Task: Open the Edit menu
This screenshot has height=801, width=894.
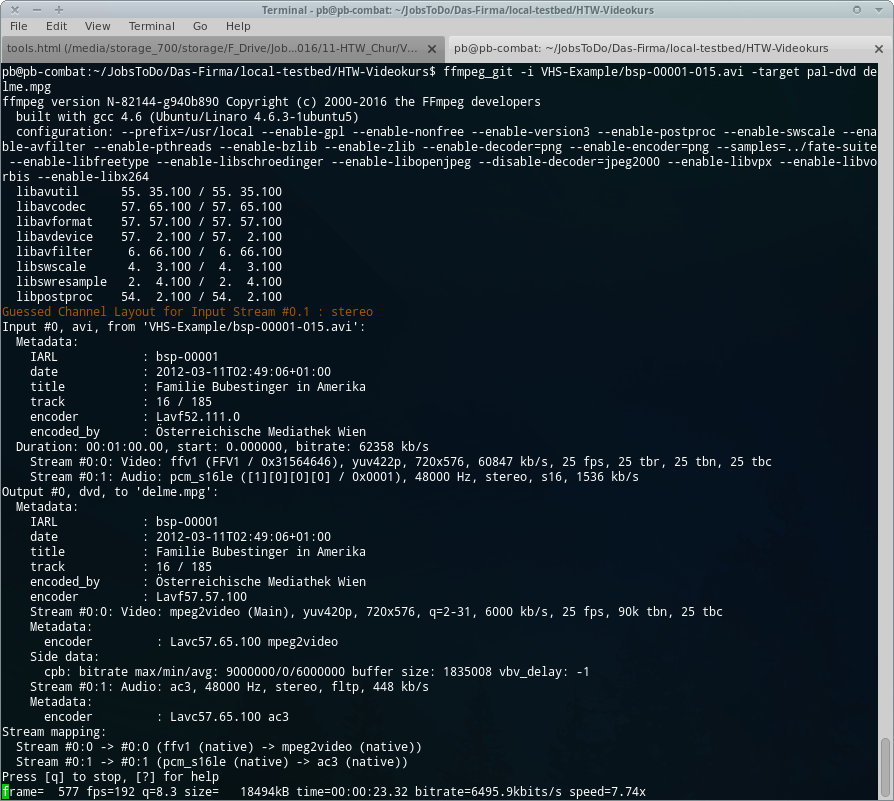Action: (56, 26)
